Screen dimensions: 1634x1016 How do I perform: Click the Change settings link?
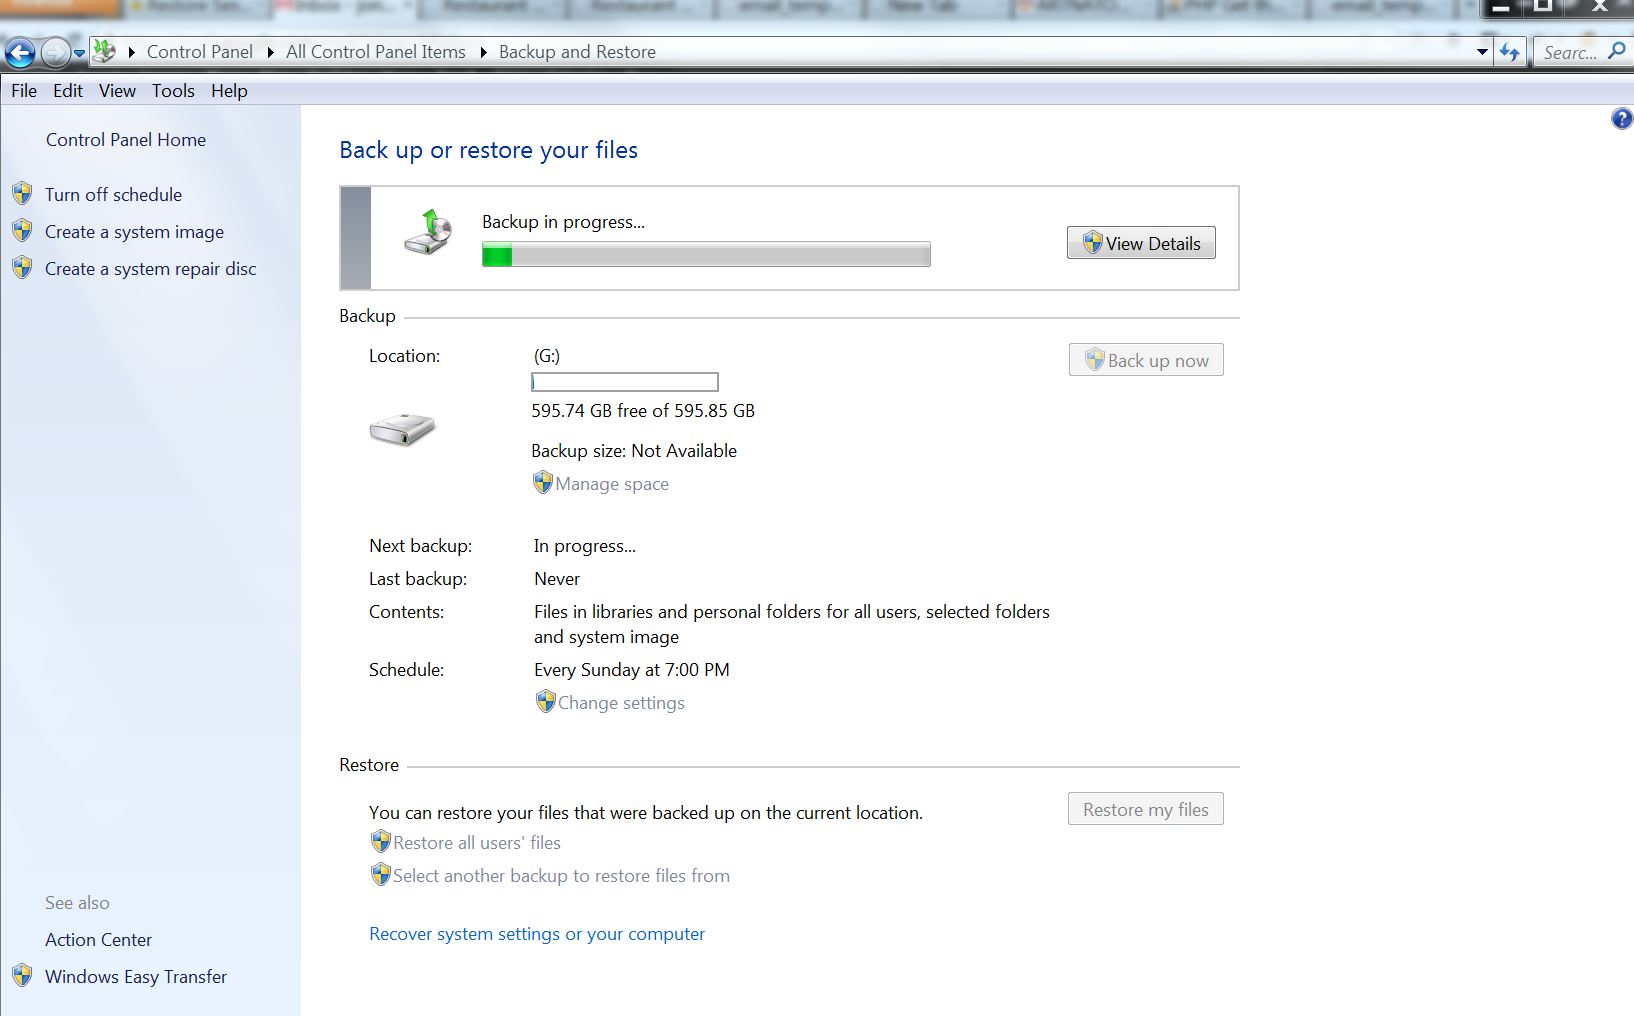pos(621,703)
